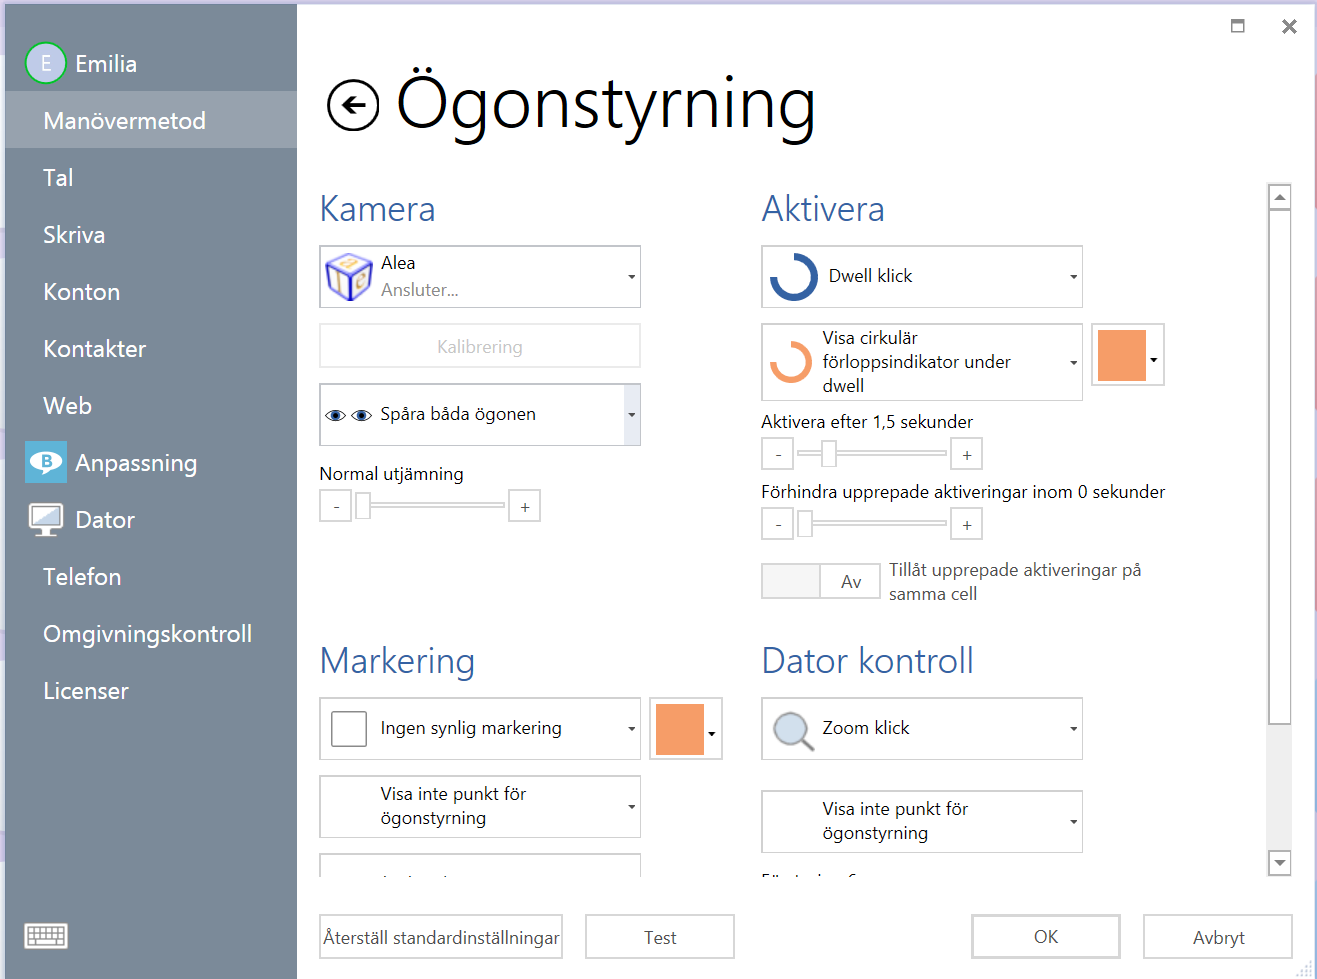Viewport: 1317px width, 979px height.
Task: Go back with the circled arrow icon
Action: click(353, 105)
